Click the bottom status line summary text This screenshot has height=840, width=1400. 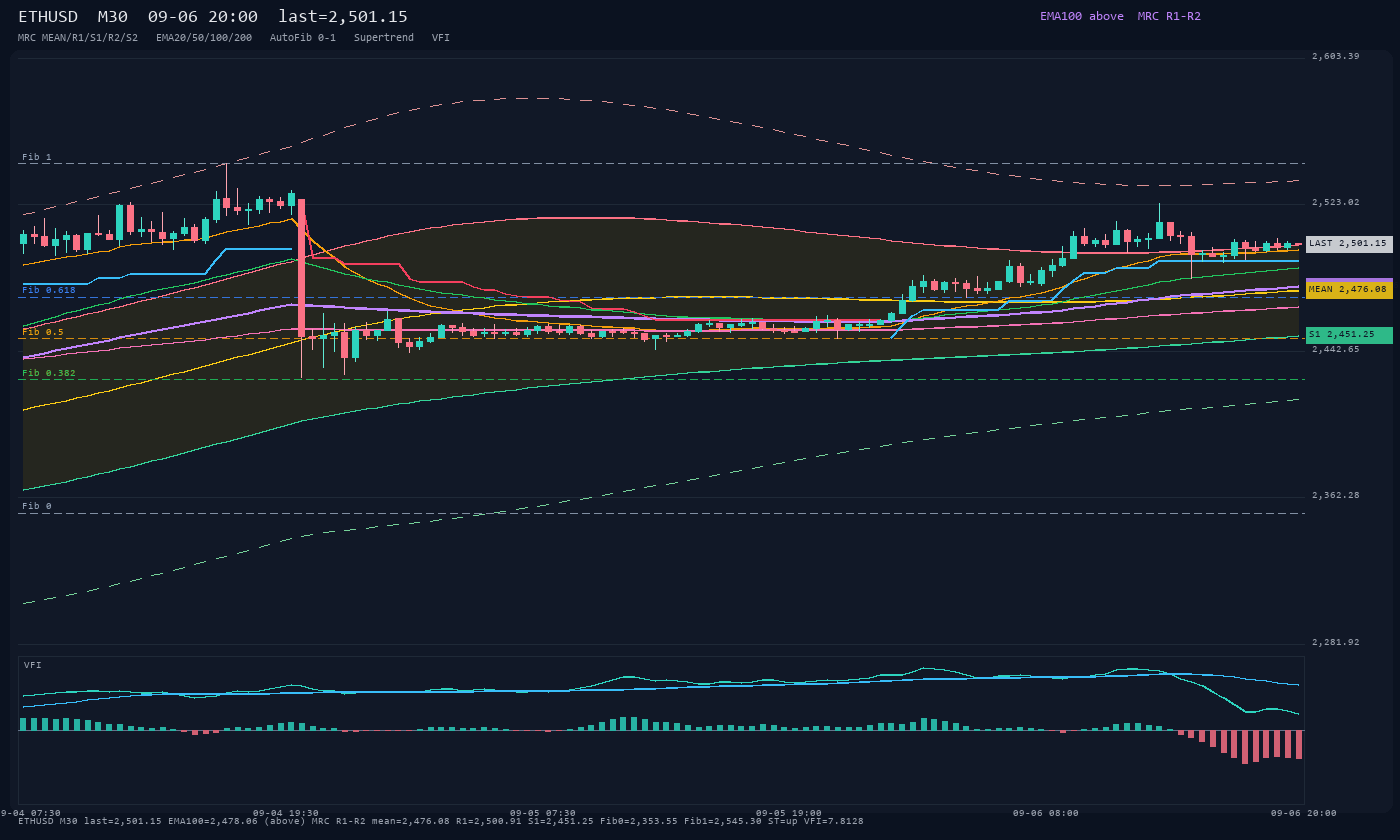441,821
